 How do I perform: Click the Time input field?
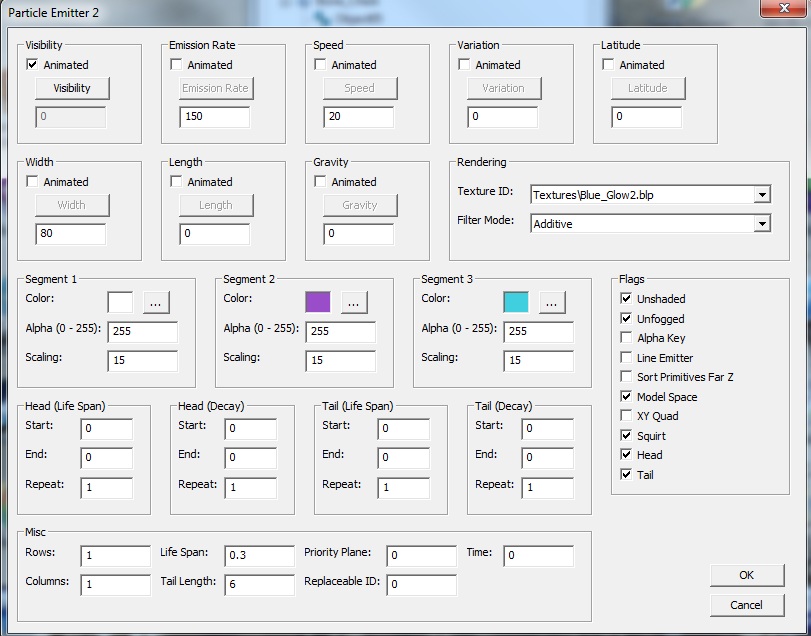tap(538, 556)
